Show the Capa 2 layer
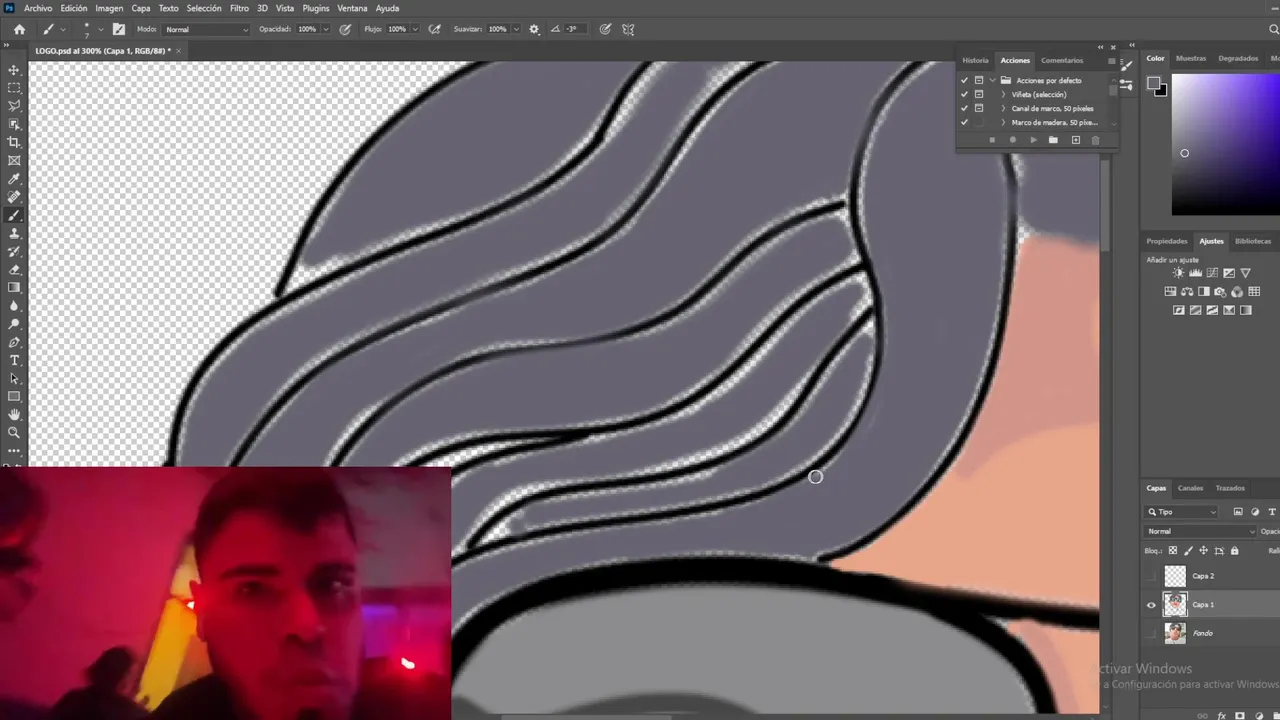This screenshot has width=1280, height=720. pyautogui.click(x=1151, y=576)
